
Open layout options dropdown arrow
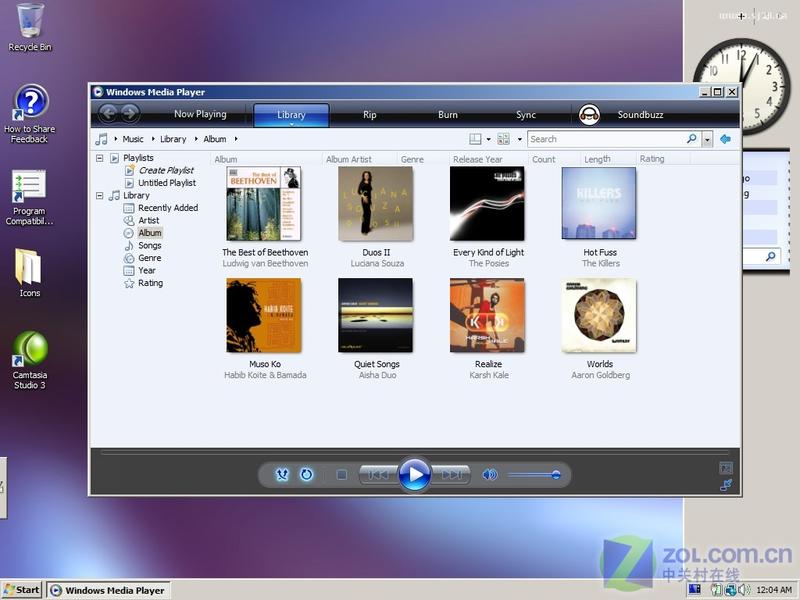[488, 139]
